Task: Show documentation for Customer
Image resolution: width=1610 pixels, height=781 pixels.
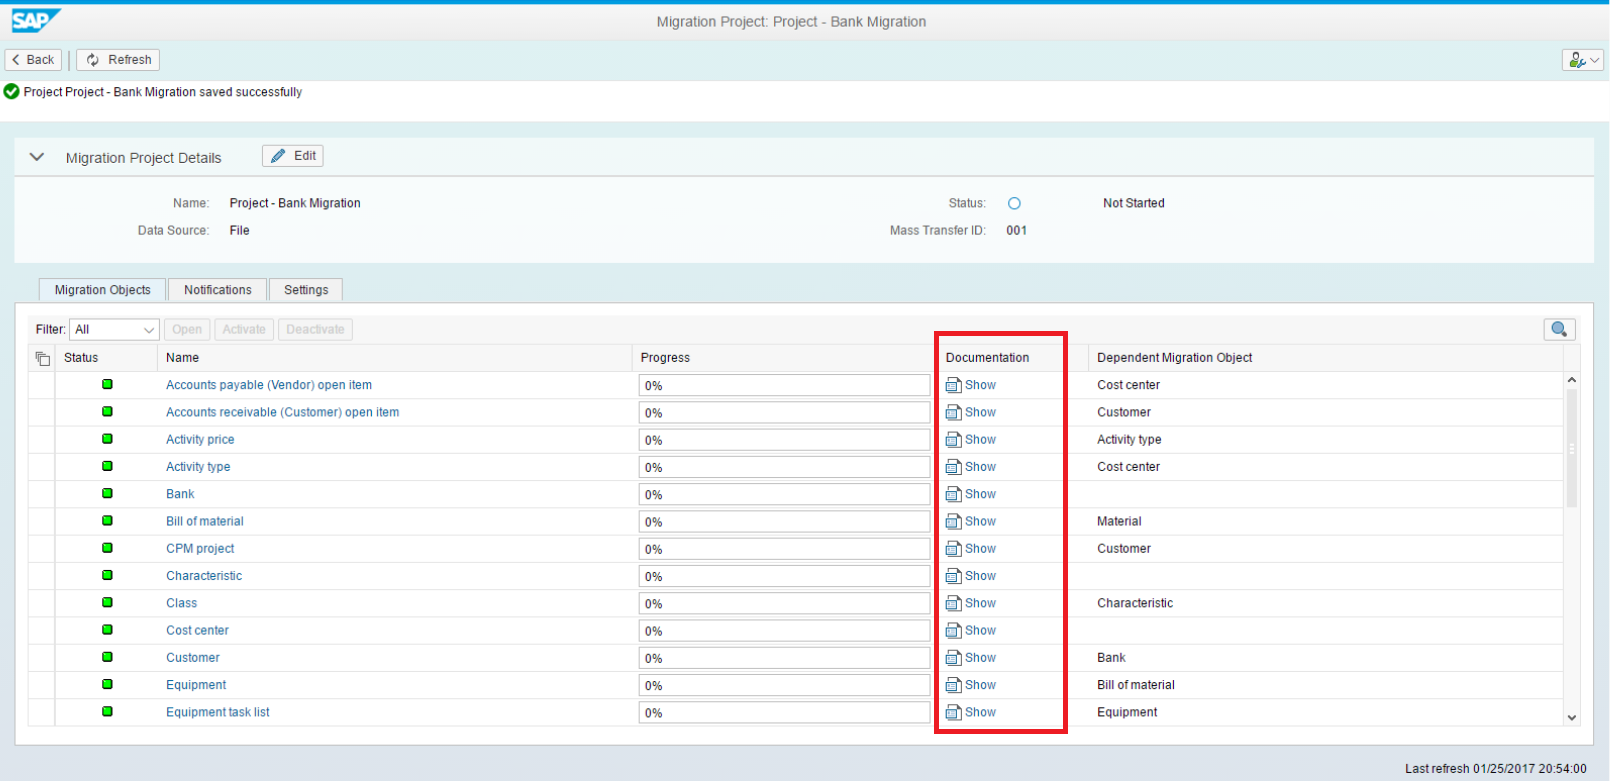Action: click(x=971, y=658)
